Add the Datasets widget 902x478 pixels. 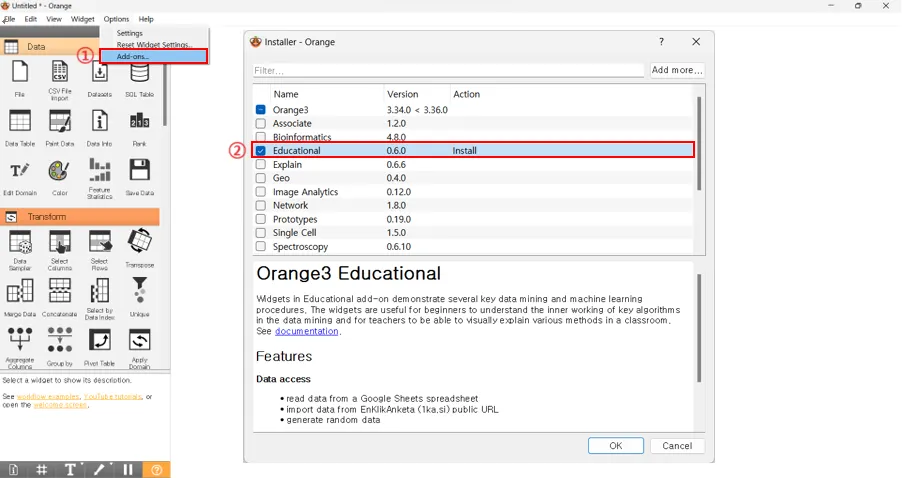pos(100,79)
